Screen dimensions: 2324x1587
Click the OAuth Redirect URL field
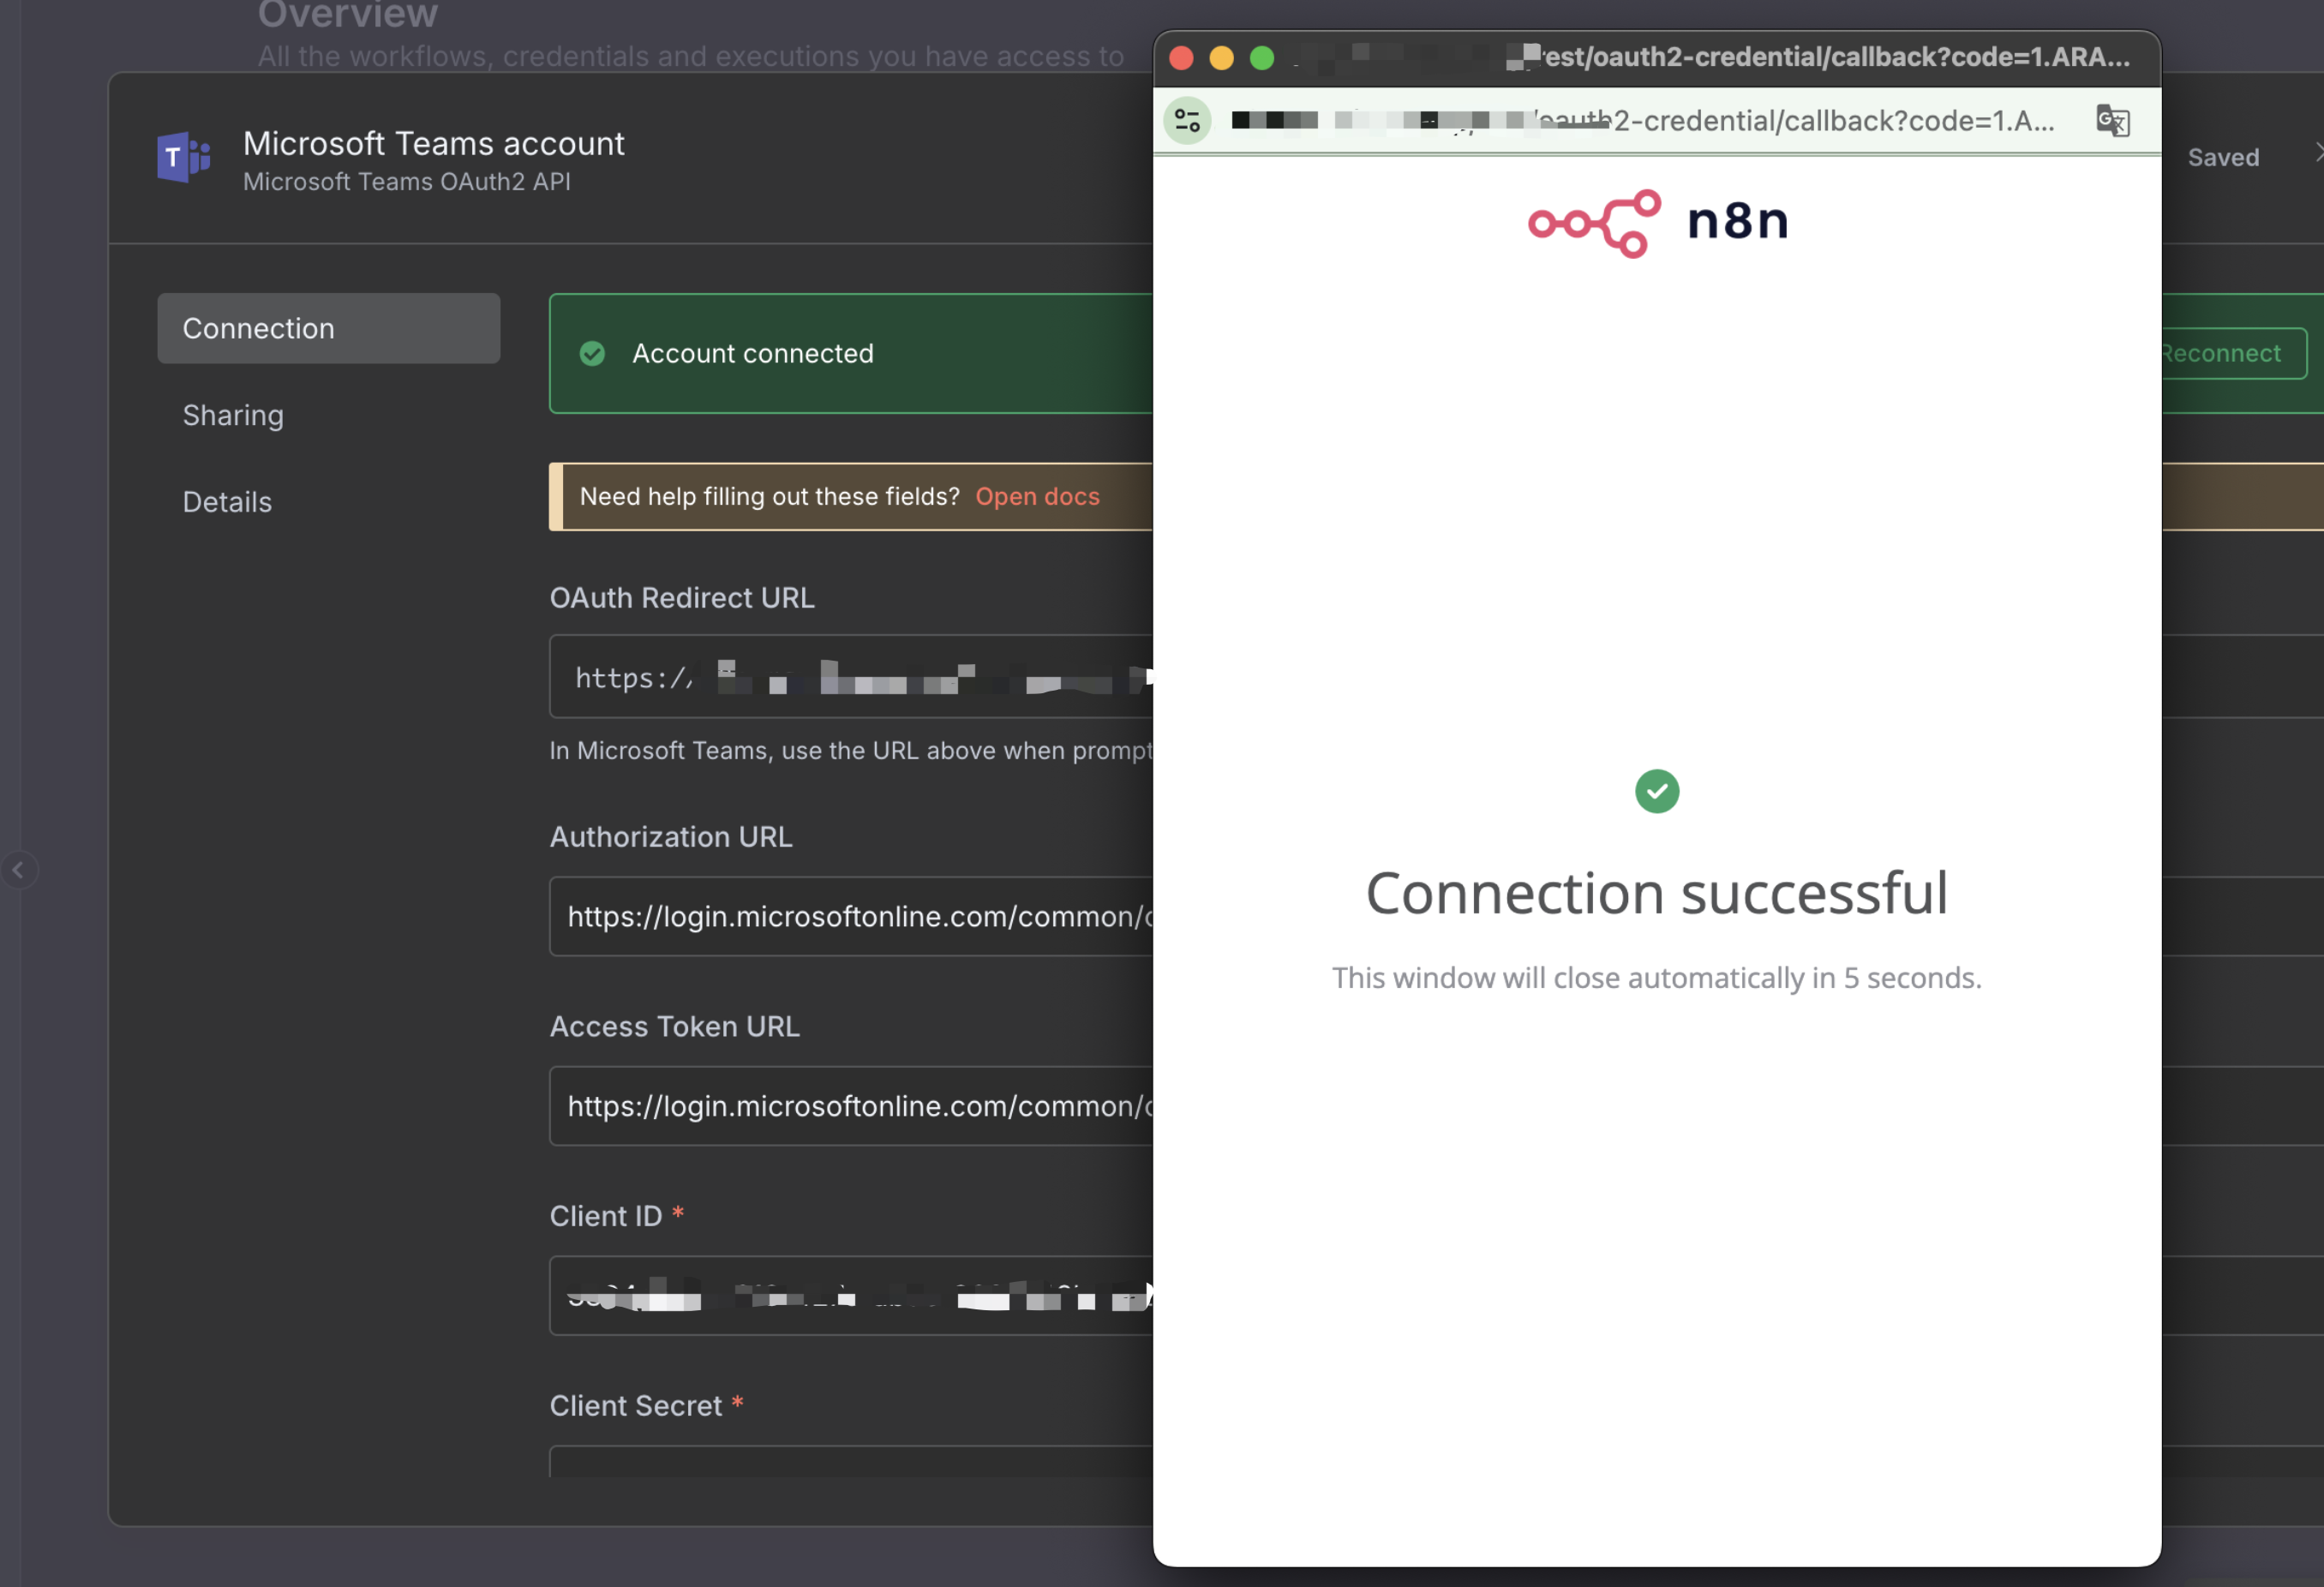851,676
